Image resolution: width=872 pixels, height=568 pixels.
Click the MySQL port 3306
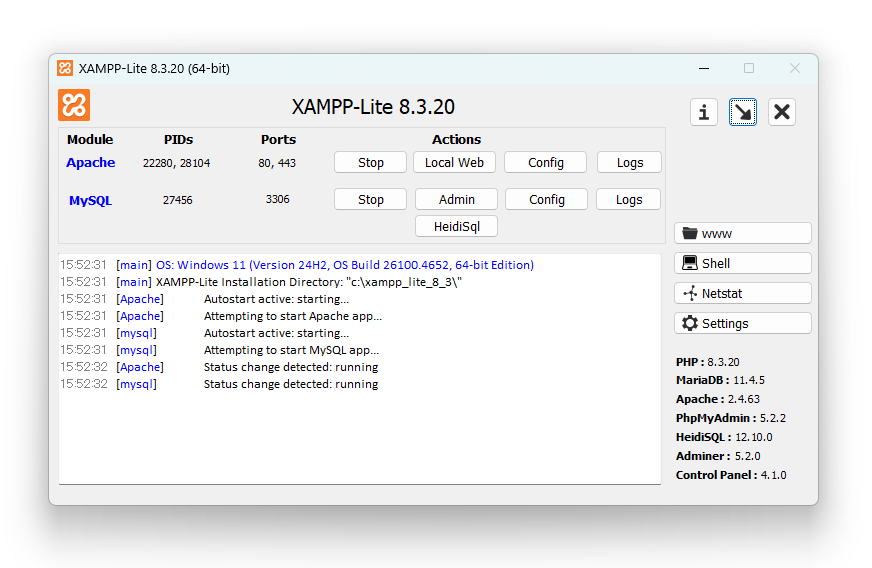coord(278,199)
